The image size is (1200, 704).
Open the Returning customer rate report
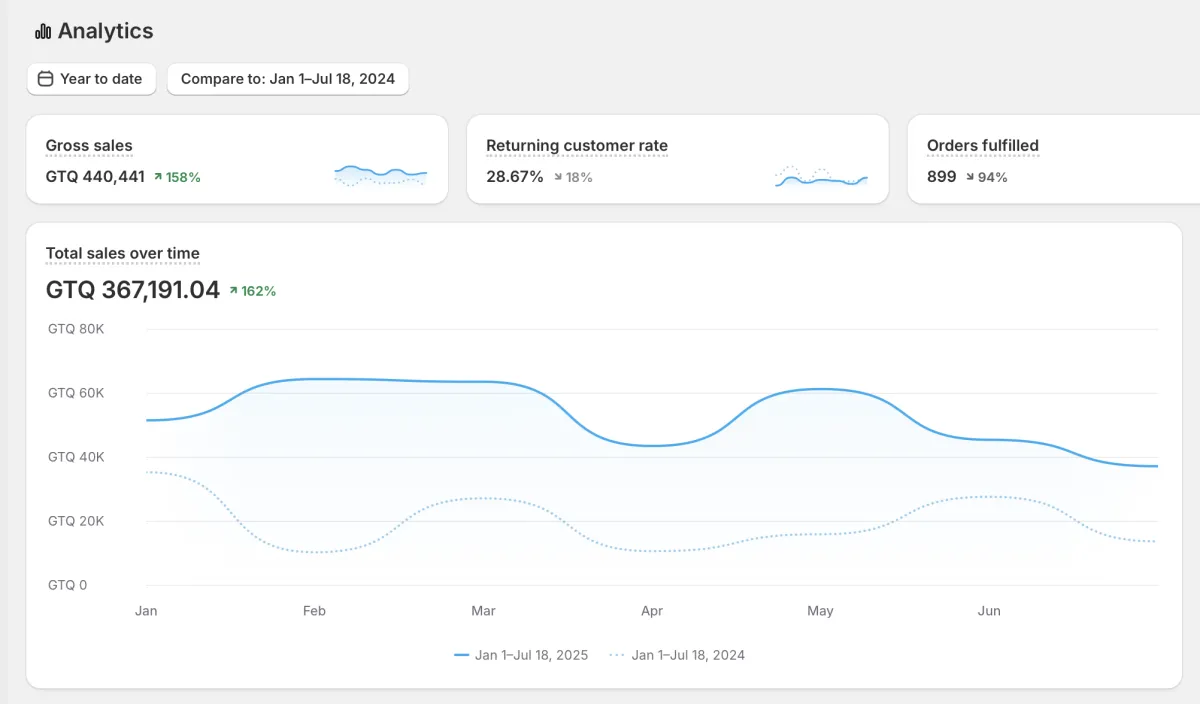(576, 146)
